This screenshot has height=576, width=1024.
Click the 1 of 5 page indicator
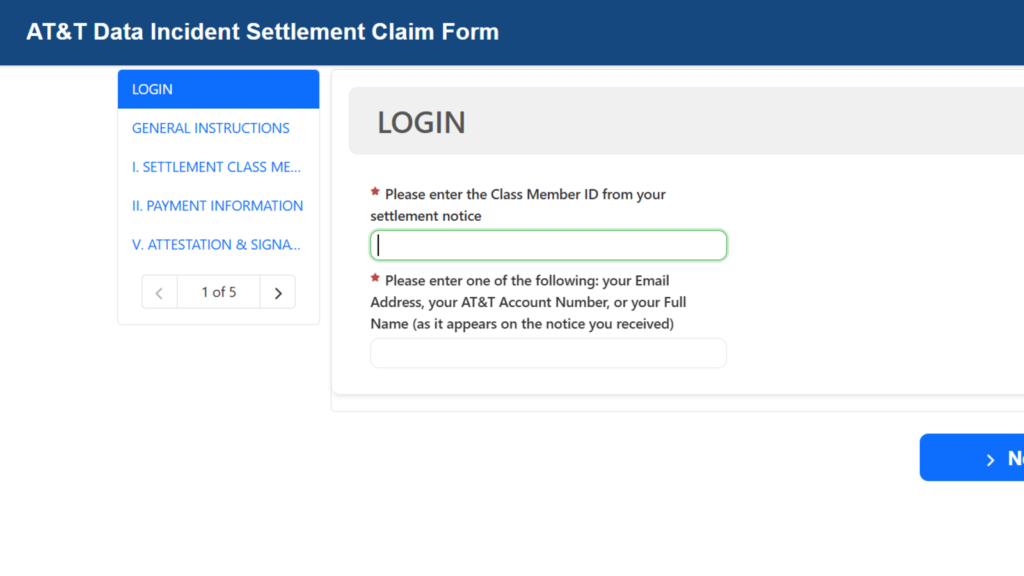(218, 291)
